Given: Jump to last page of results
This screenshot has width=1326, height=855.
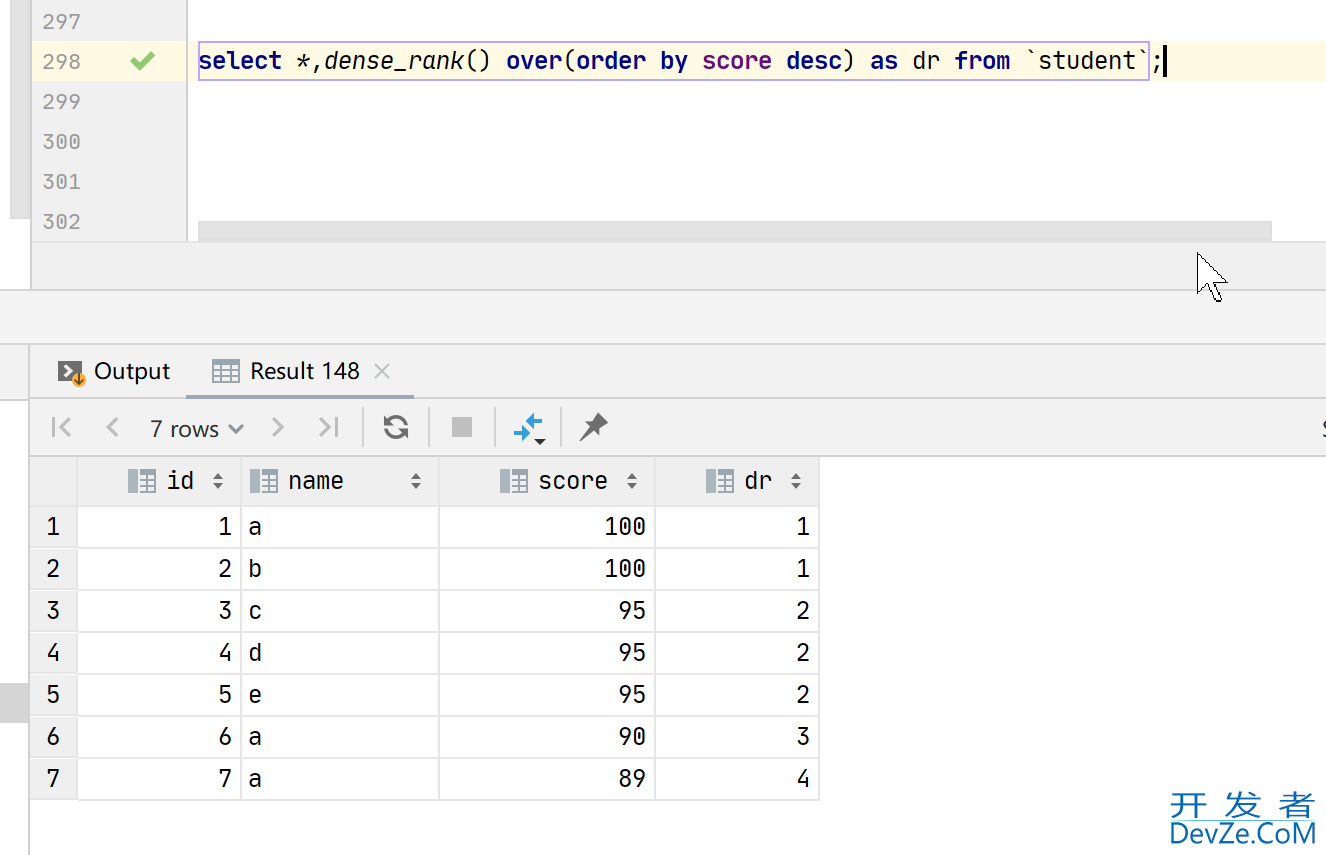Looking at the screenshot, I should (x=328, y=428).
